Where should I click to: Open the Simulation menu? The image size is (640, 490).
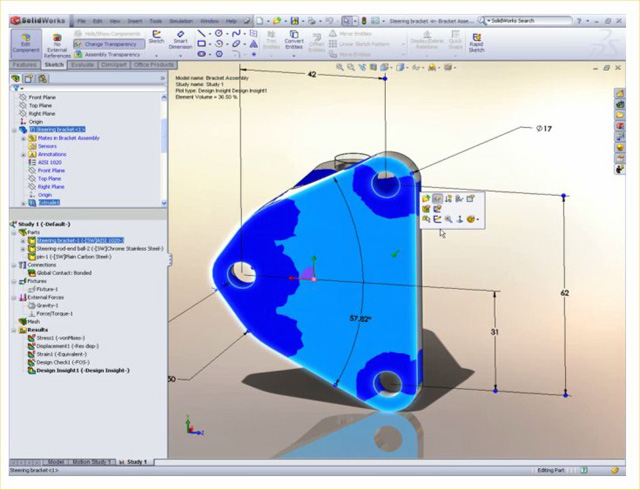click(x=180, y=20)
